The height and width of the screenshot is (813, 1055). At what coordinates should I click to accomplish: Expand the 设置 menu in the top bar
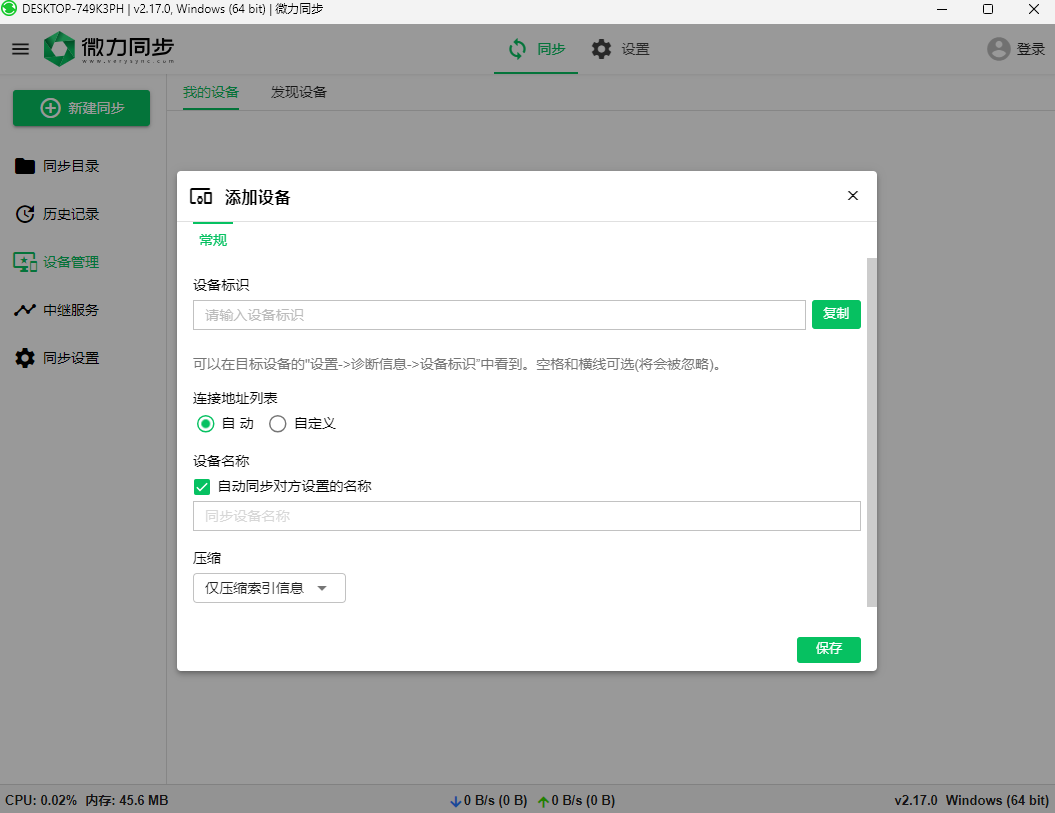point(620,47)
